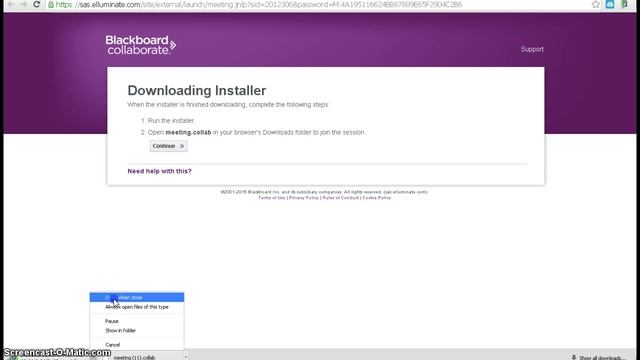Choose 'Show in folder' menu entry
Image resolution: width=640 pixels, height=360 pixels.
[x=137, y=331]
